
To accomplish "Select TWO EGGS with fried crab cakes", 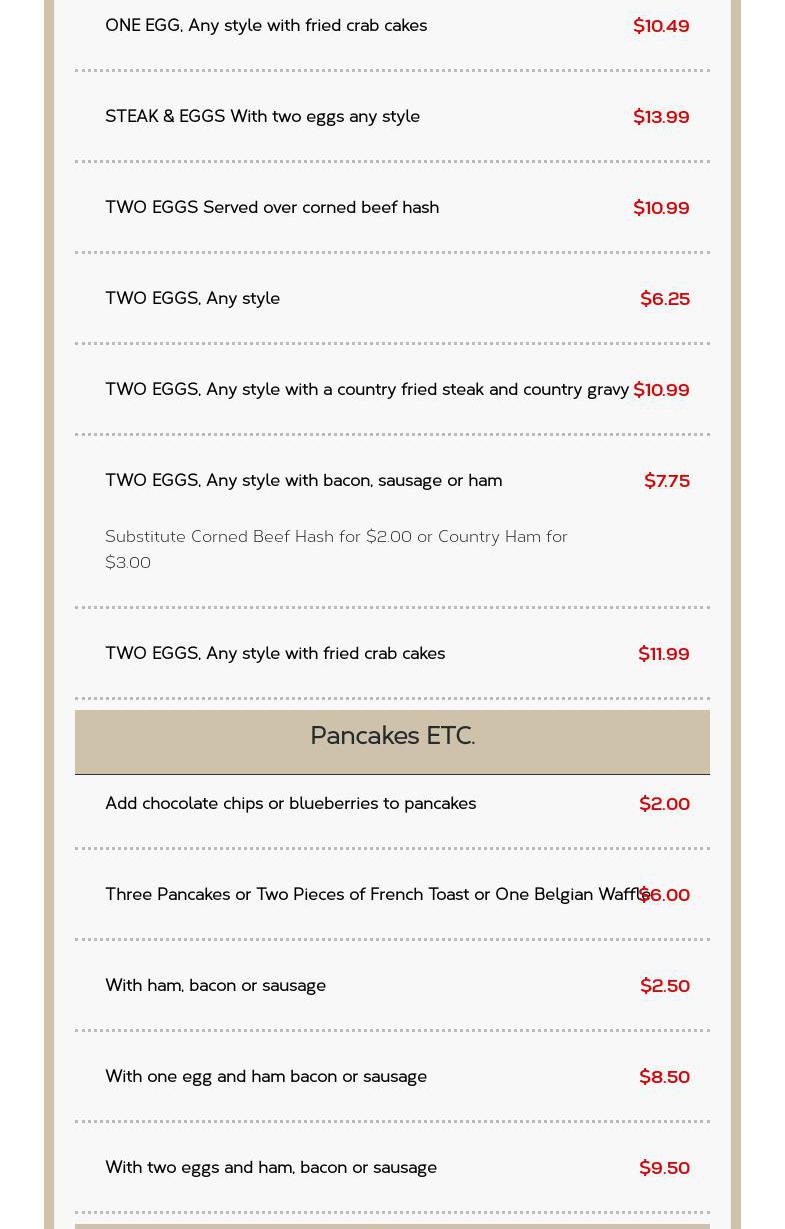I will pyautogui.click(x=275, y=654).
